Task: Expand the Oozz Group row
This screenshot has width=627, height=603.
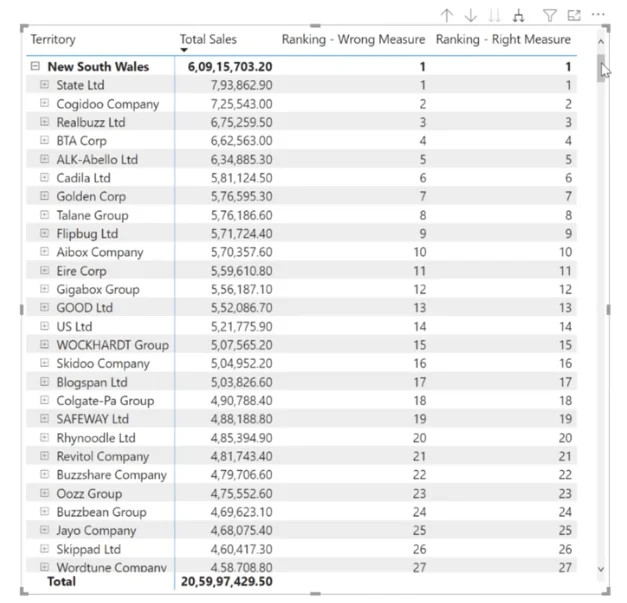Action: pos(44,493)
